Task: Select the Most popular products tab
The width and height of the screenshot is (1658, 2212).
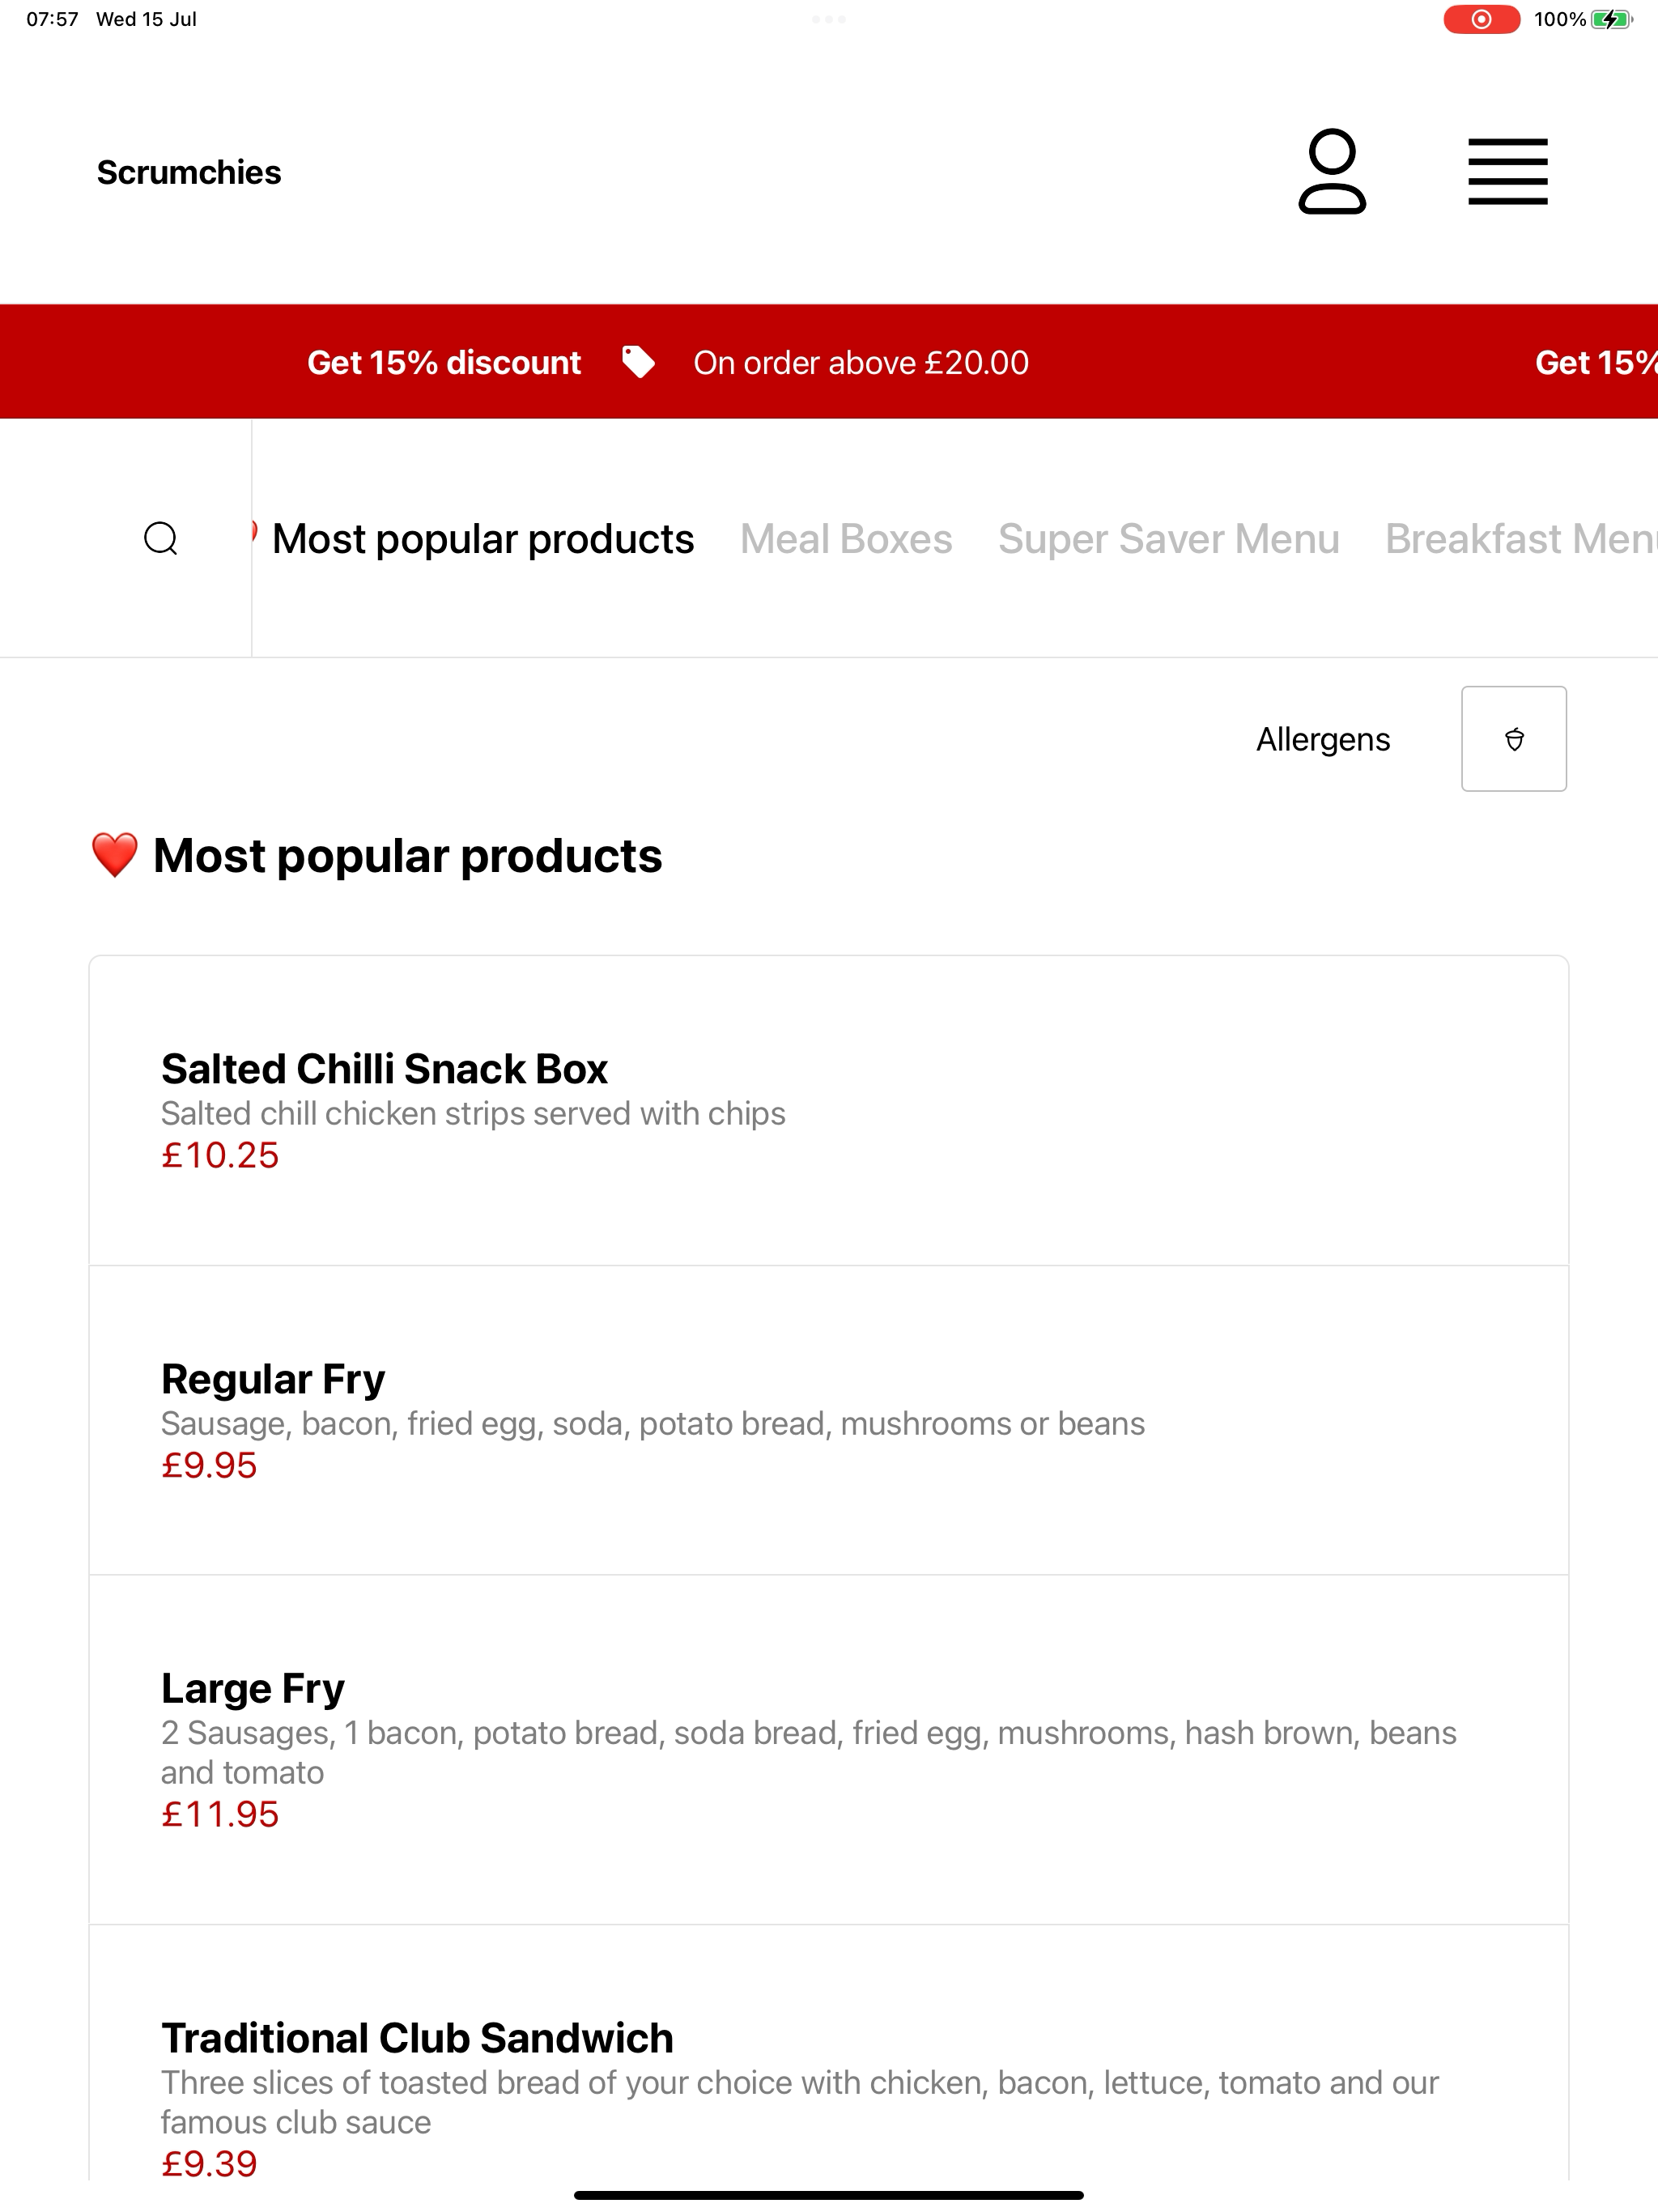Action: [483, 539]
